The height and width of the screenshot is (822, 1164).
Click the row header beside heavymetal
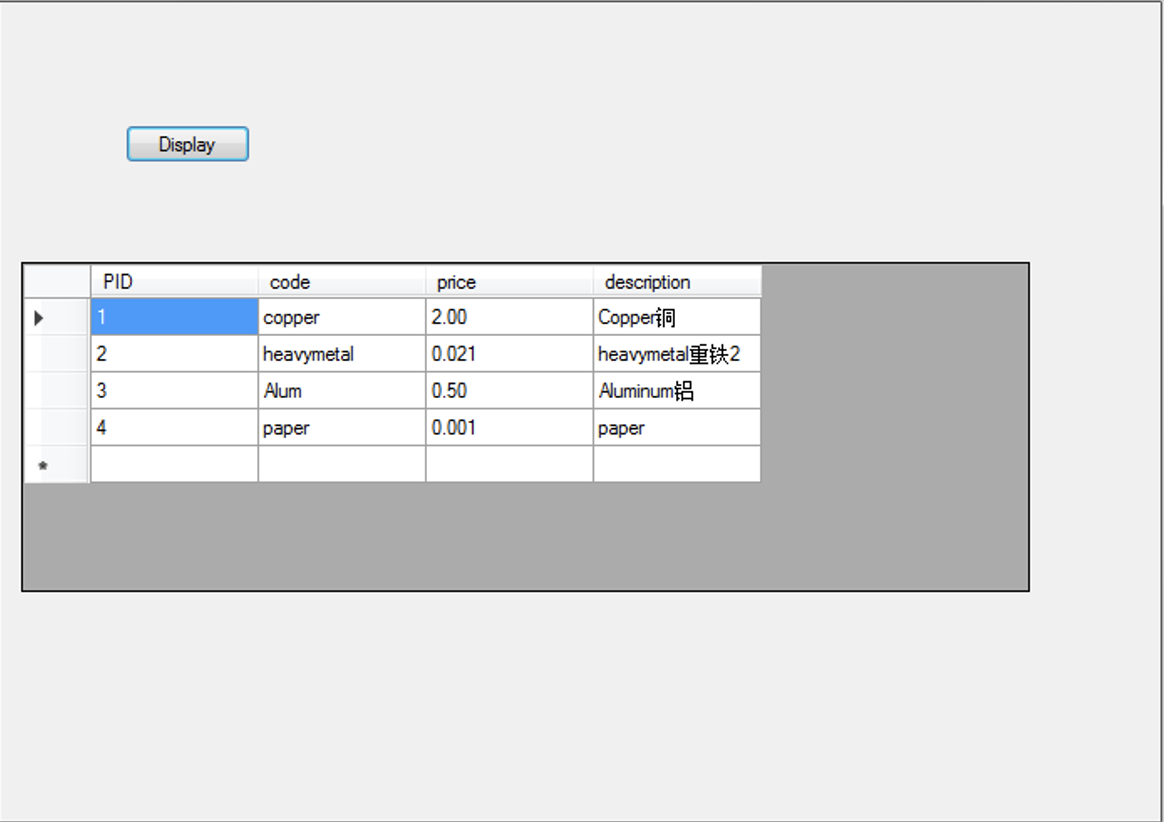(x=60, y=353)
